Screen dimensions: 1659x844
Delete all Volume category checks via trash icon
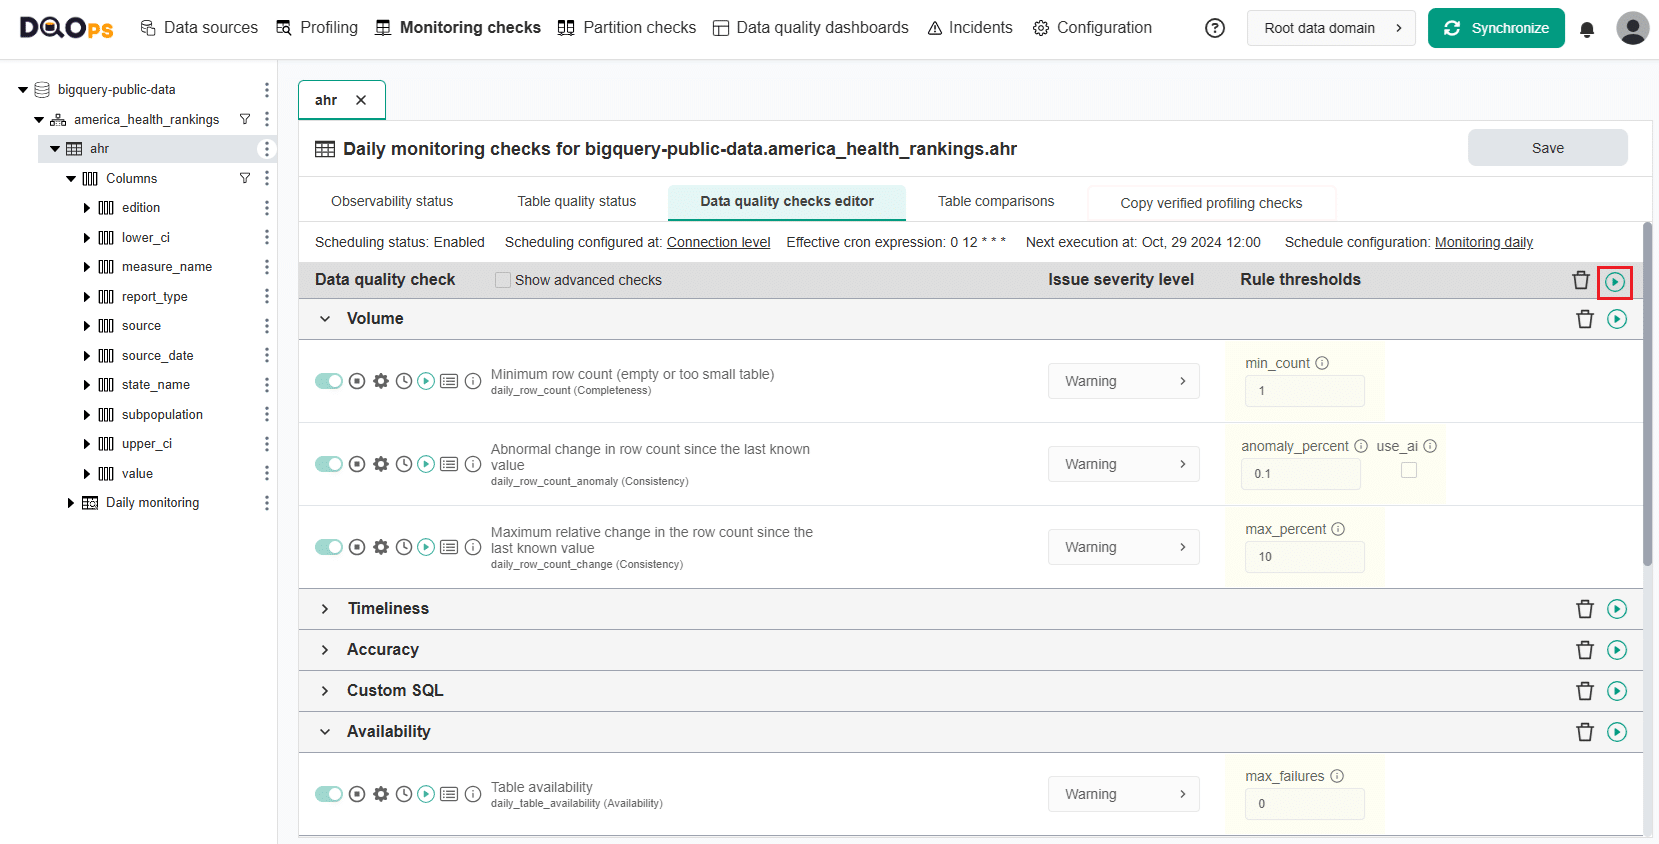[x=1584, y=319]
